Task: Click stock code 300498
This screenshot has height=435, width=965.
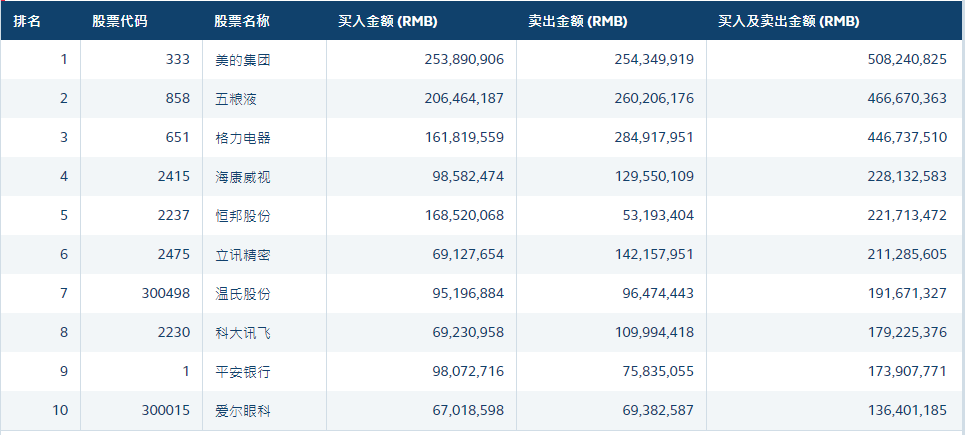Action: click(166, 293)
